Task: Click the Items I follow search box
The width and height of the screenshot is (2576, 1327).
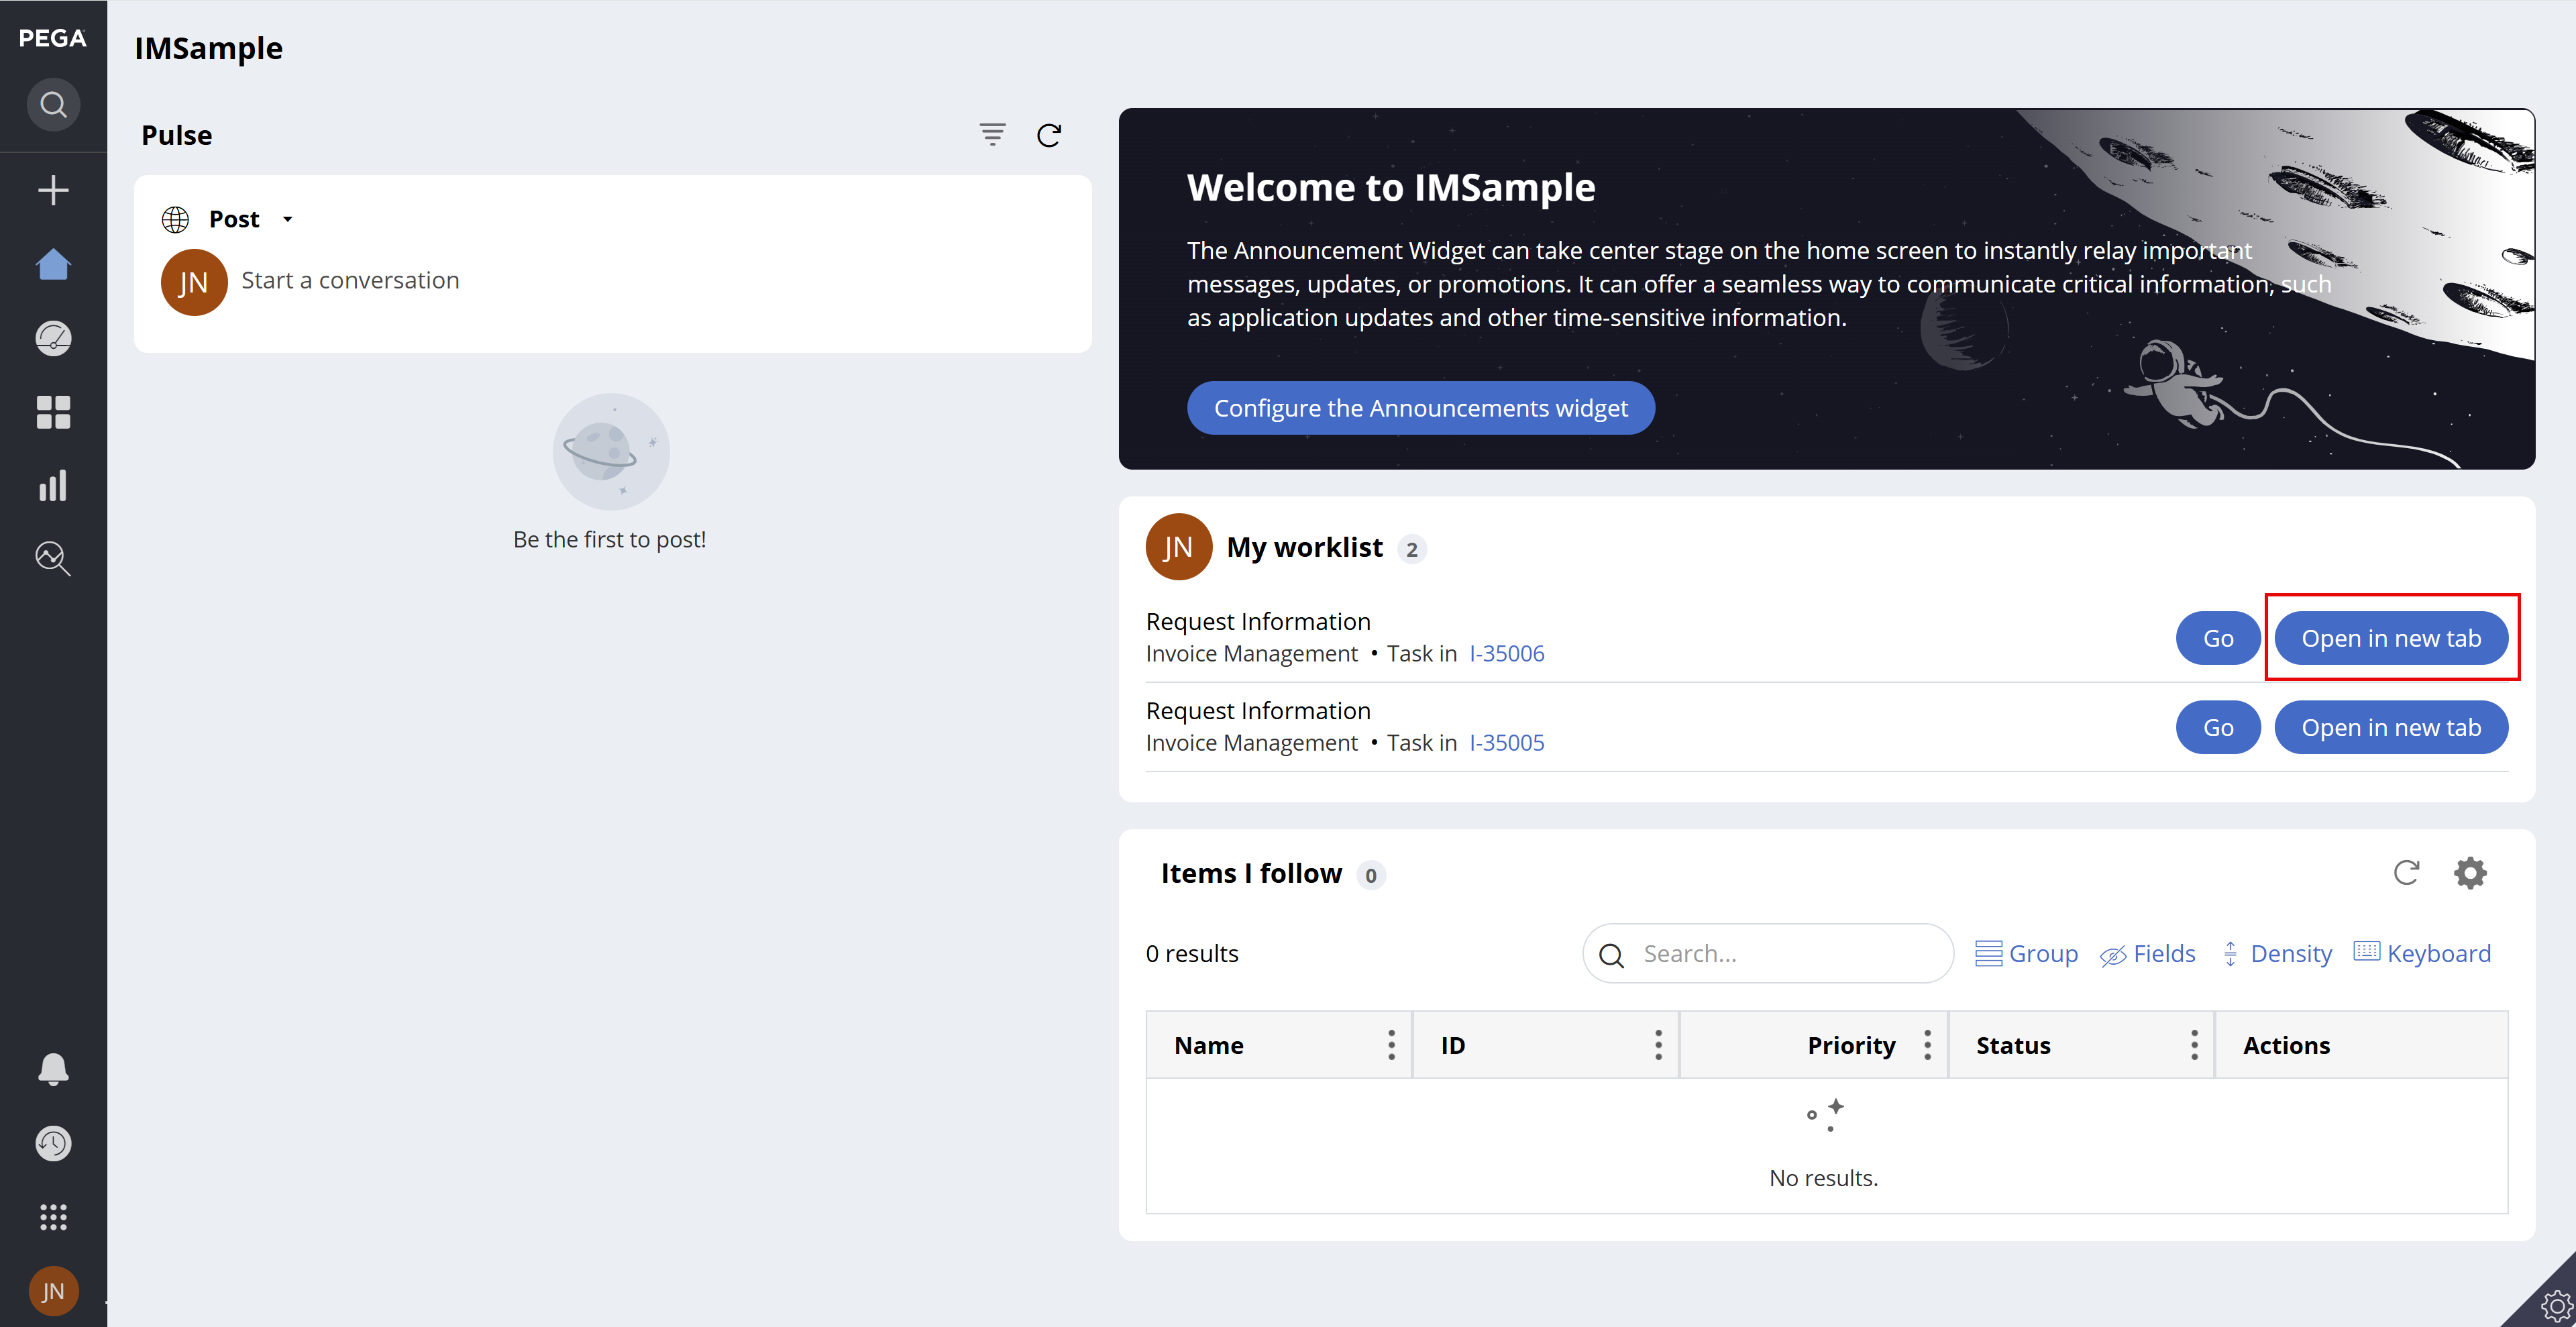Action: [x=1767, y=954]
